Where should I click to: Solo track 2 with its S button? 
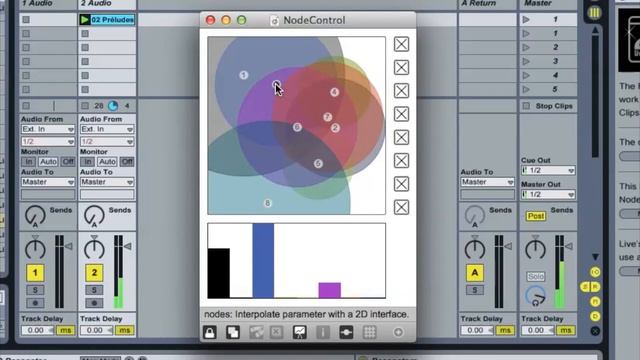pos(94,290)
